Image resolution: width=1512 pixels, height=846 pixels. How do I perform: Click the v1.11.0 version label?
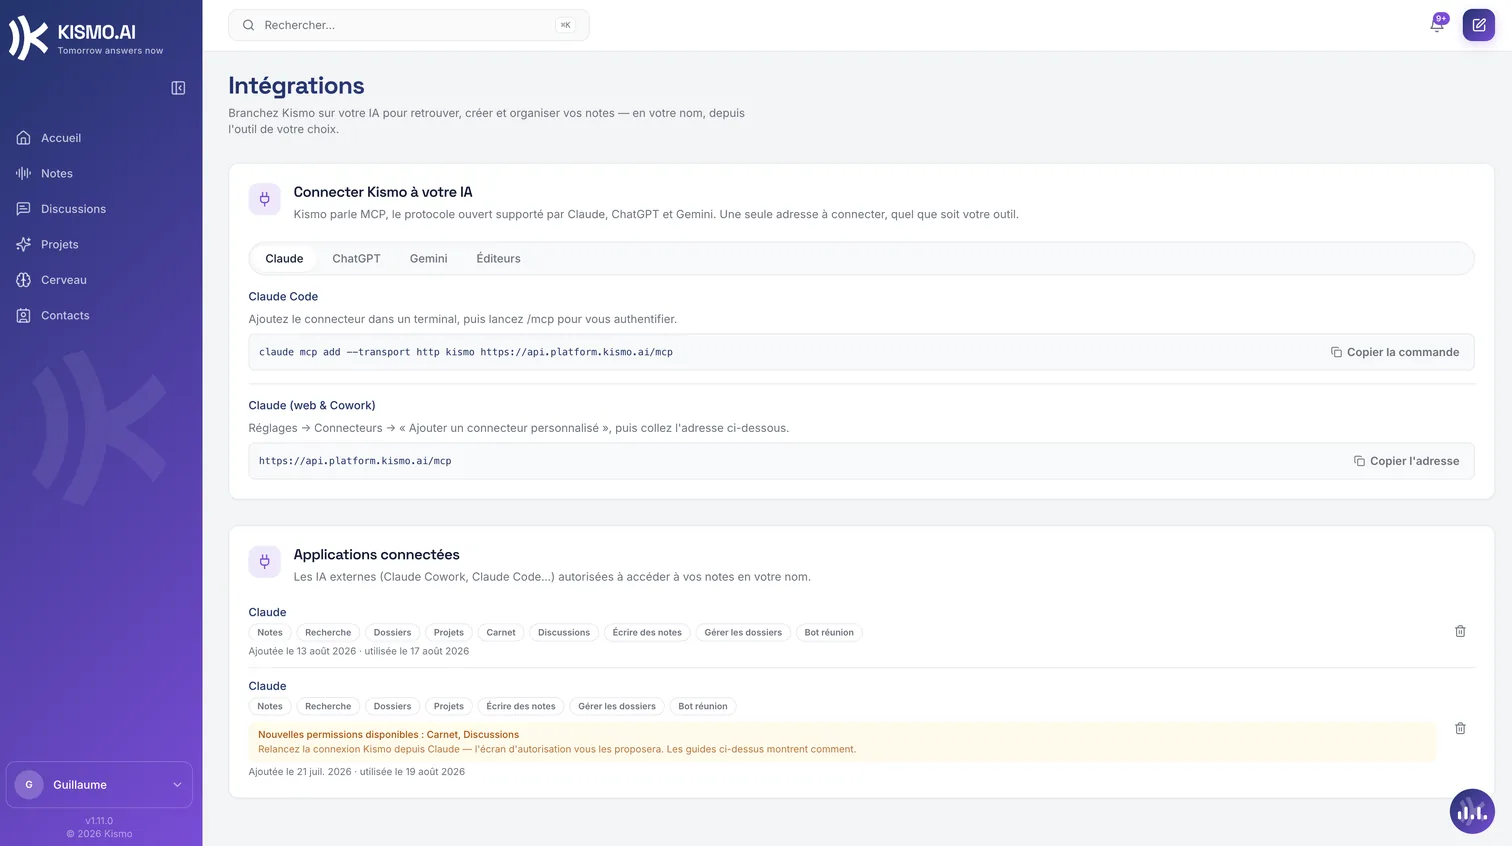point(99,821)
